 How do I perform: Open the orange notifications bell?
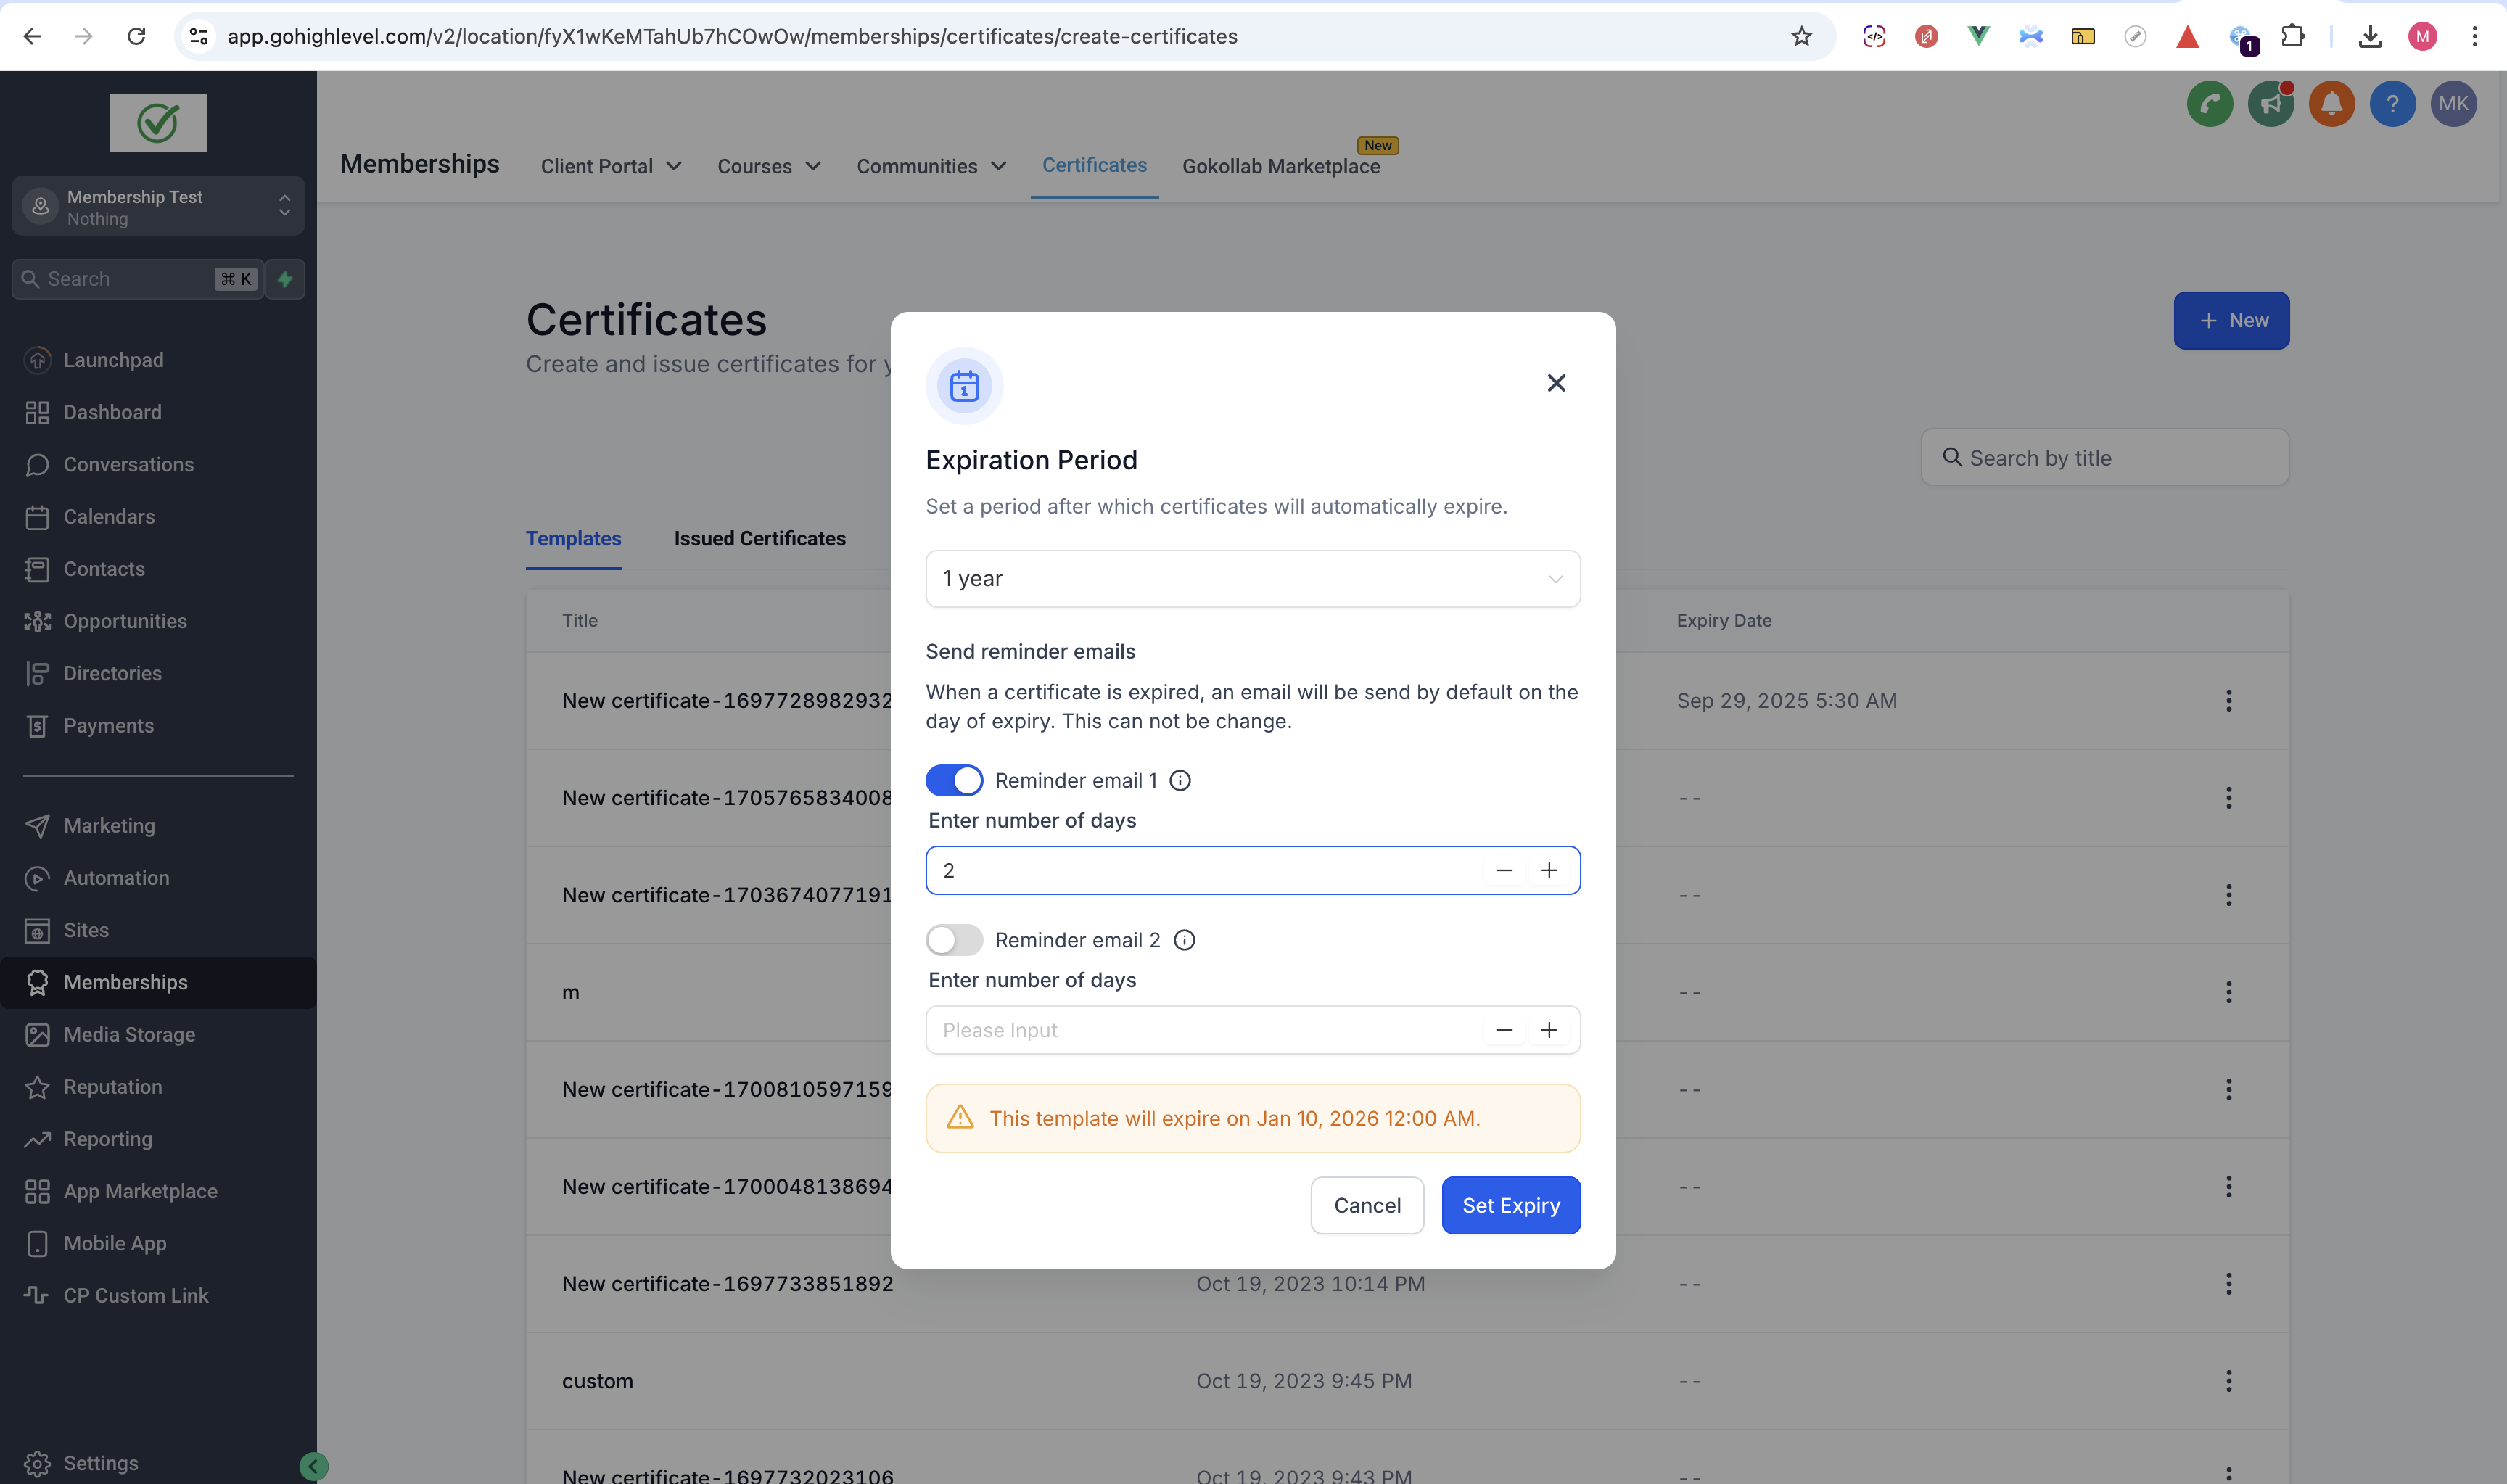coord(2331,103)
